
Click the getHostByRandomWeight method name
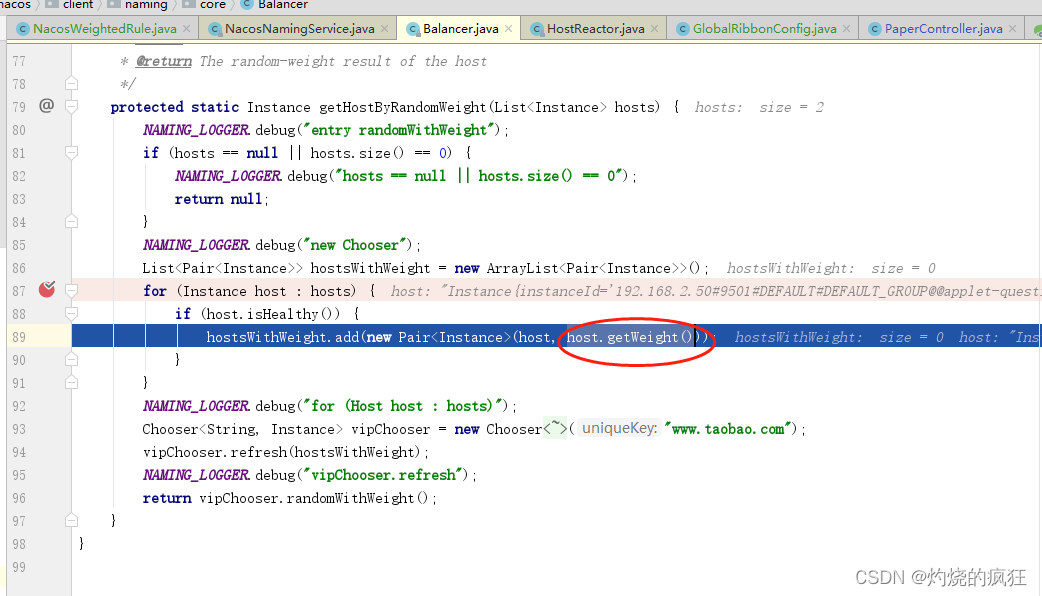pyautogui.click(x=403, y=107)
